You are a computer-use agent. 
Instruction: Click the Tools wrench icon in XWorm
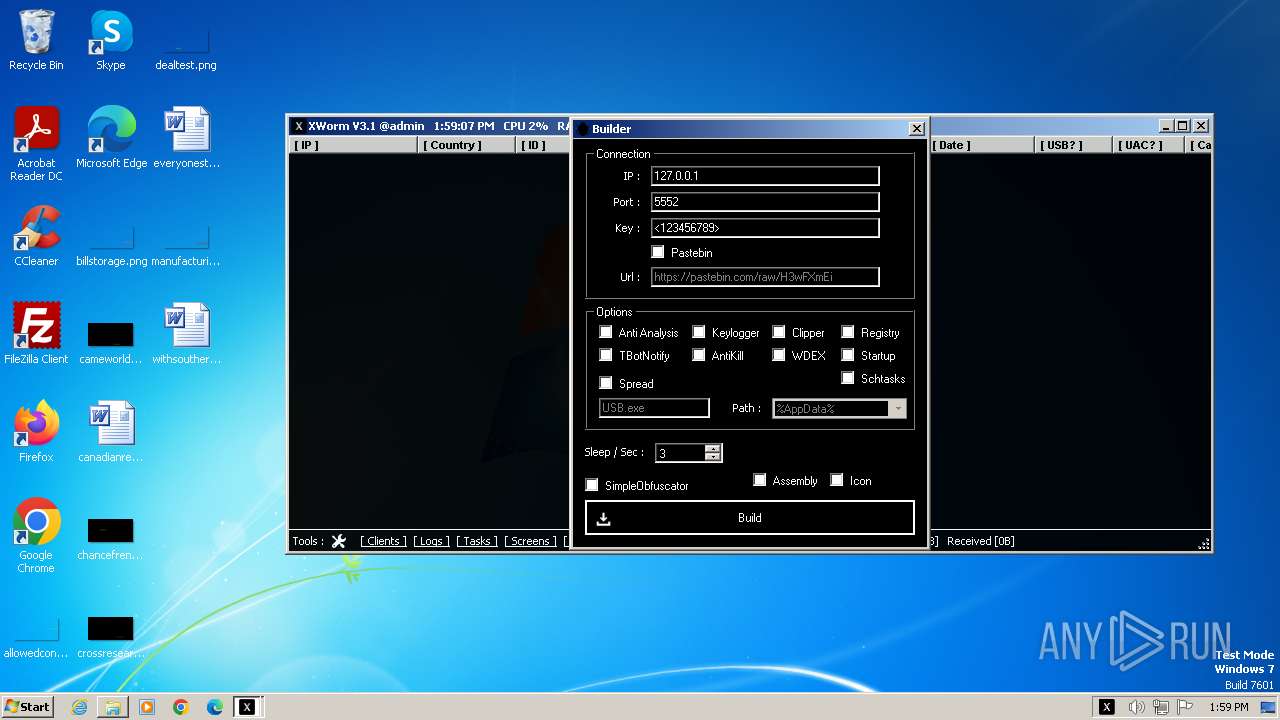(338, 541)
